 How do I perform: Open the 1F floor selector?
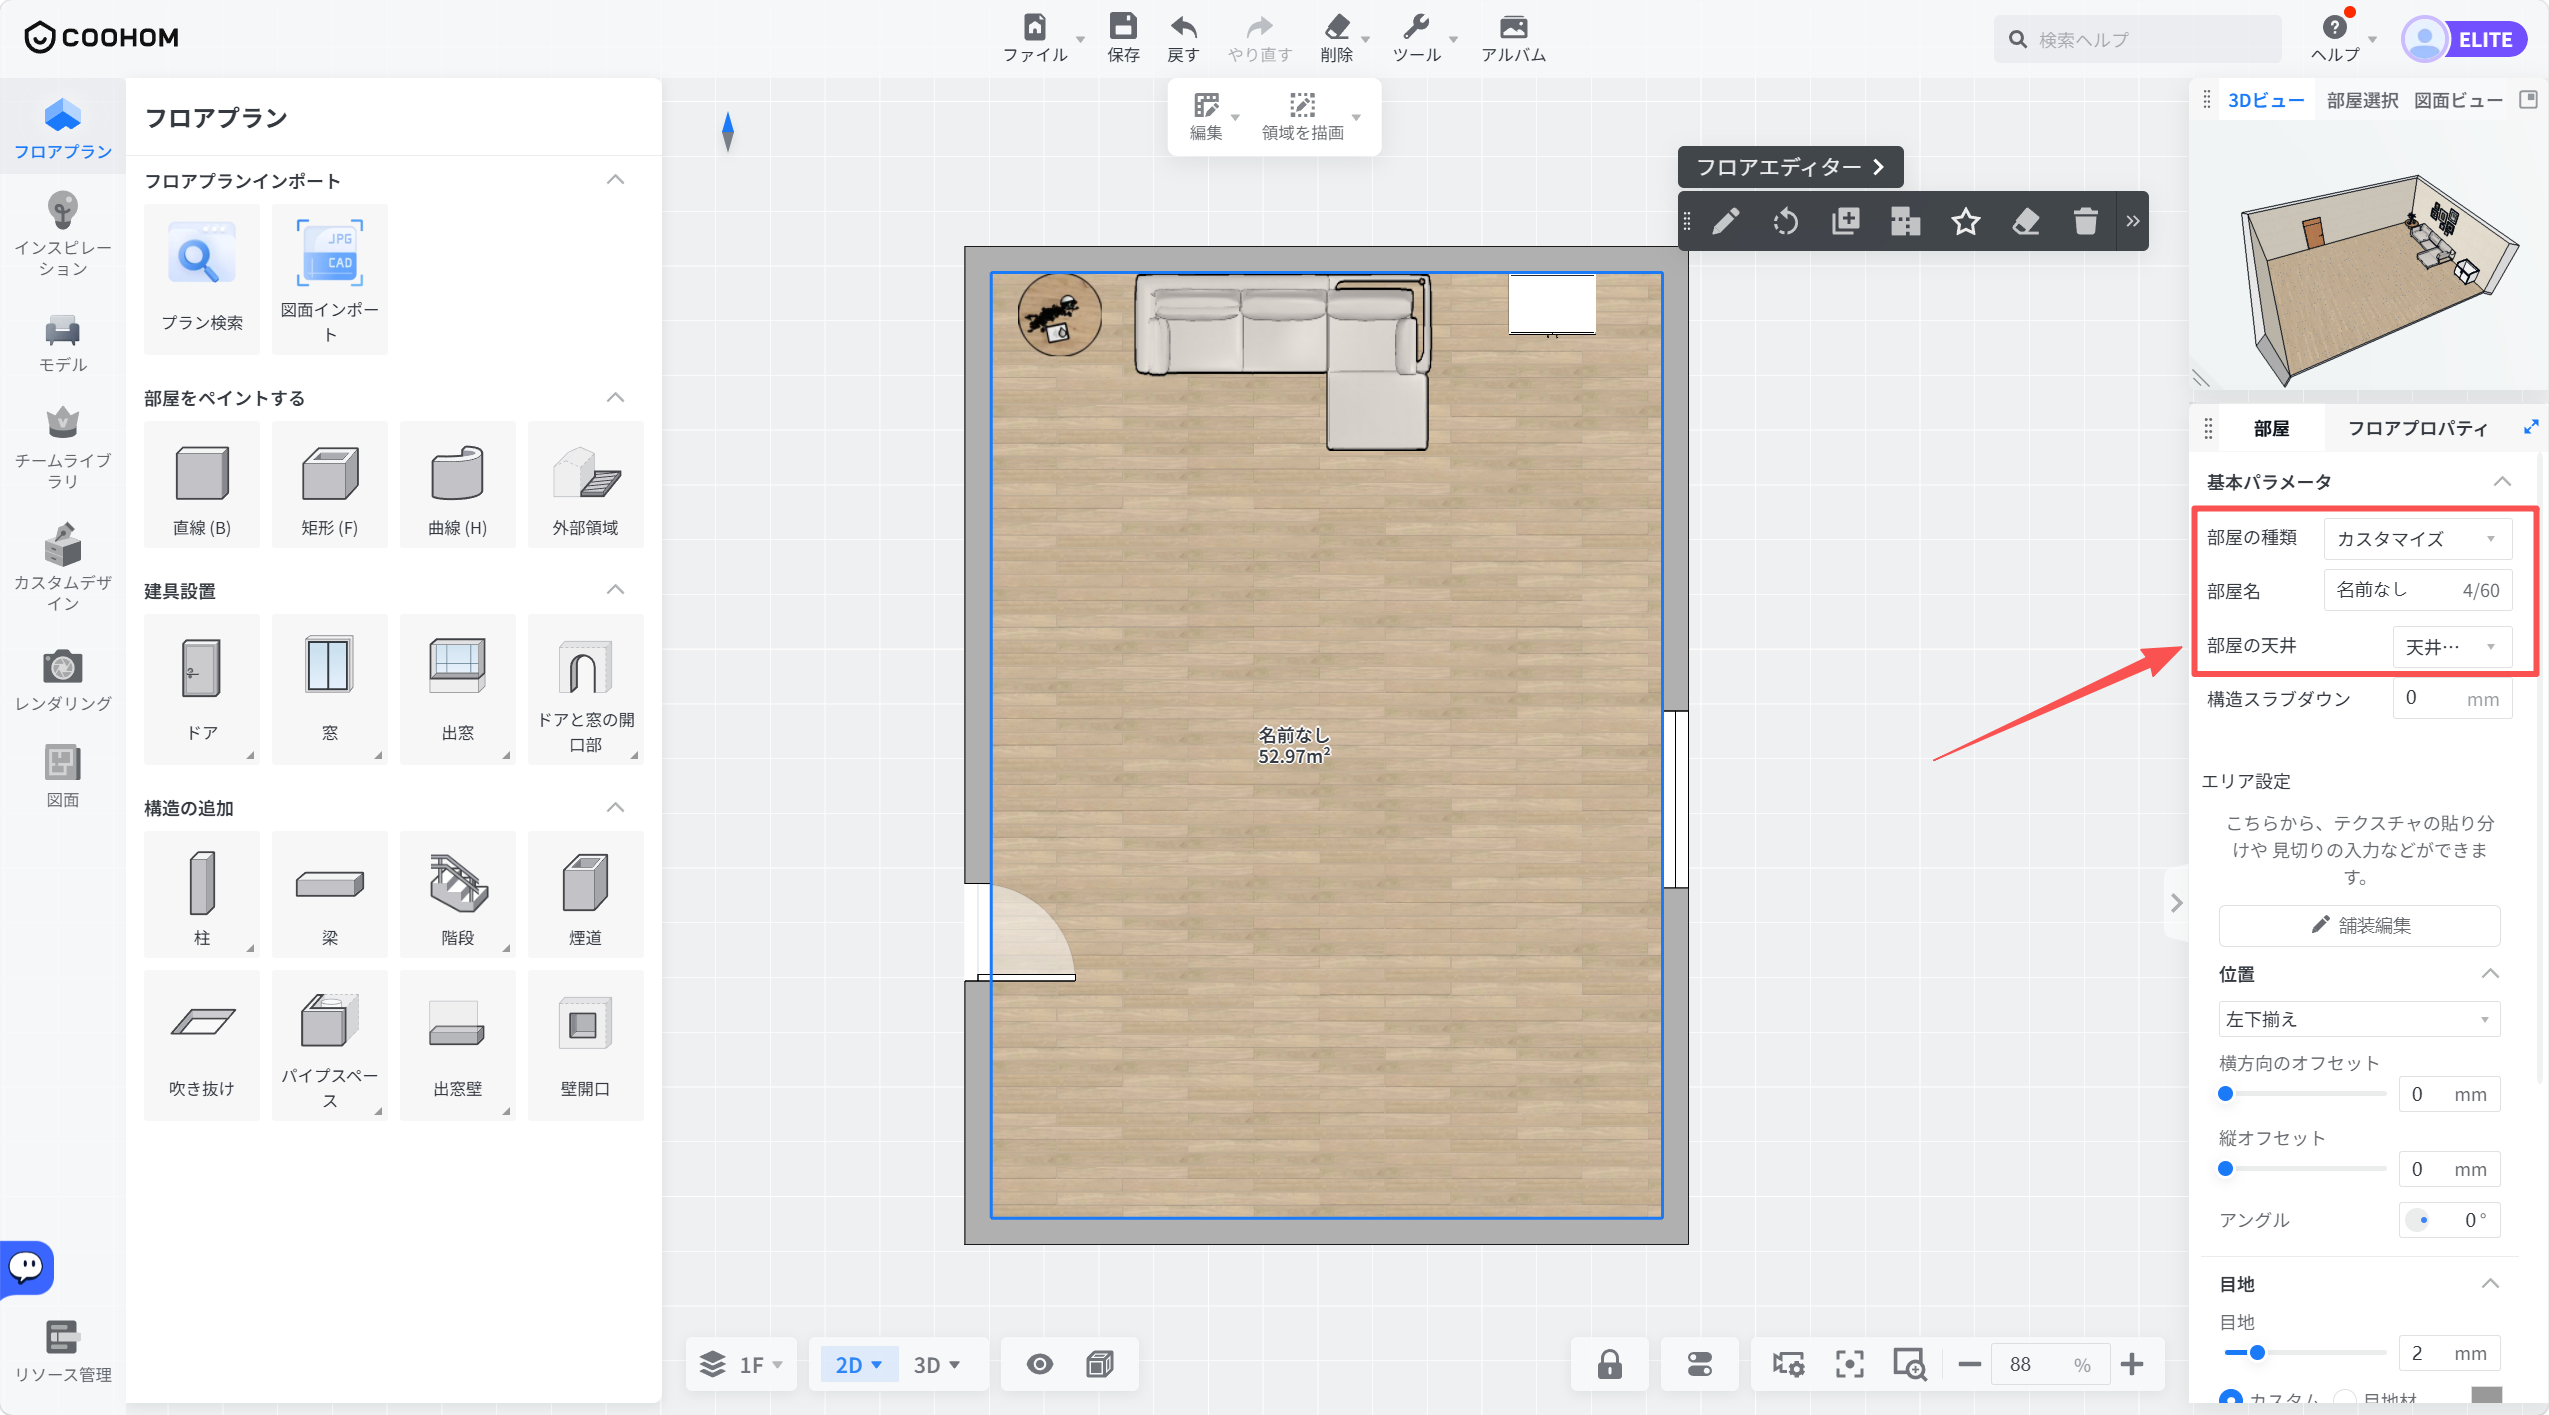coord(742,1365)
